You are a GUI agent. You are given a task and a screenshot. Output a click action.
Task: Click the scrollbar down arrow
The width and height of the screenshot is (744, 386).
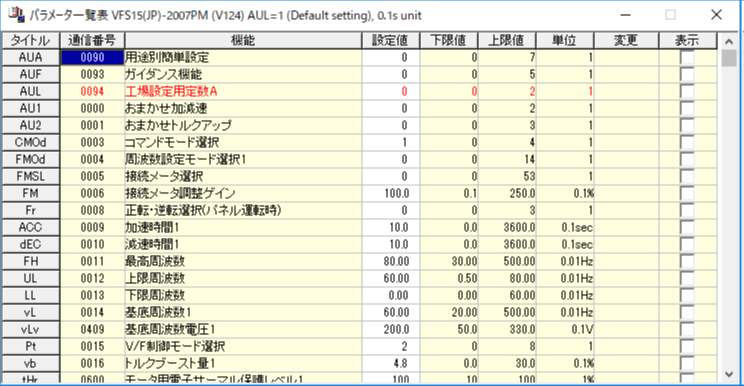pos(729,374)
